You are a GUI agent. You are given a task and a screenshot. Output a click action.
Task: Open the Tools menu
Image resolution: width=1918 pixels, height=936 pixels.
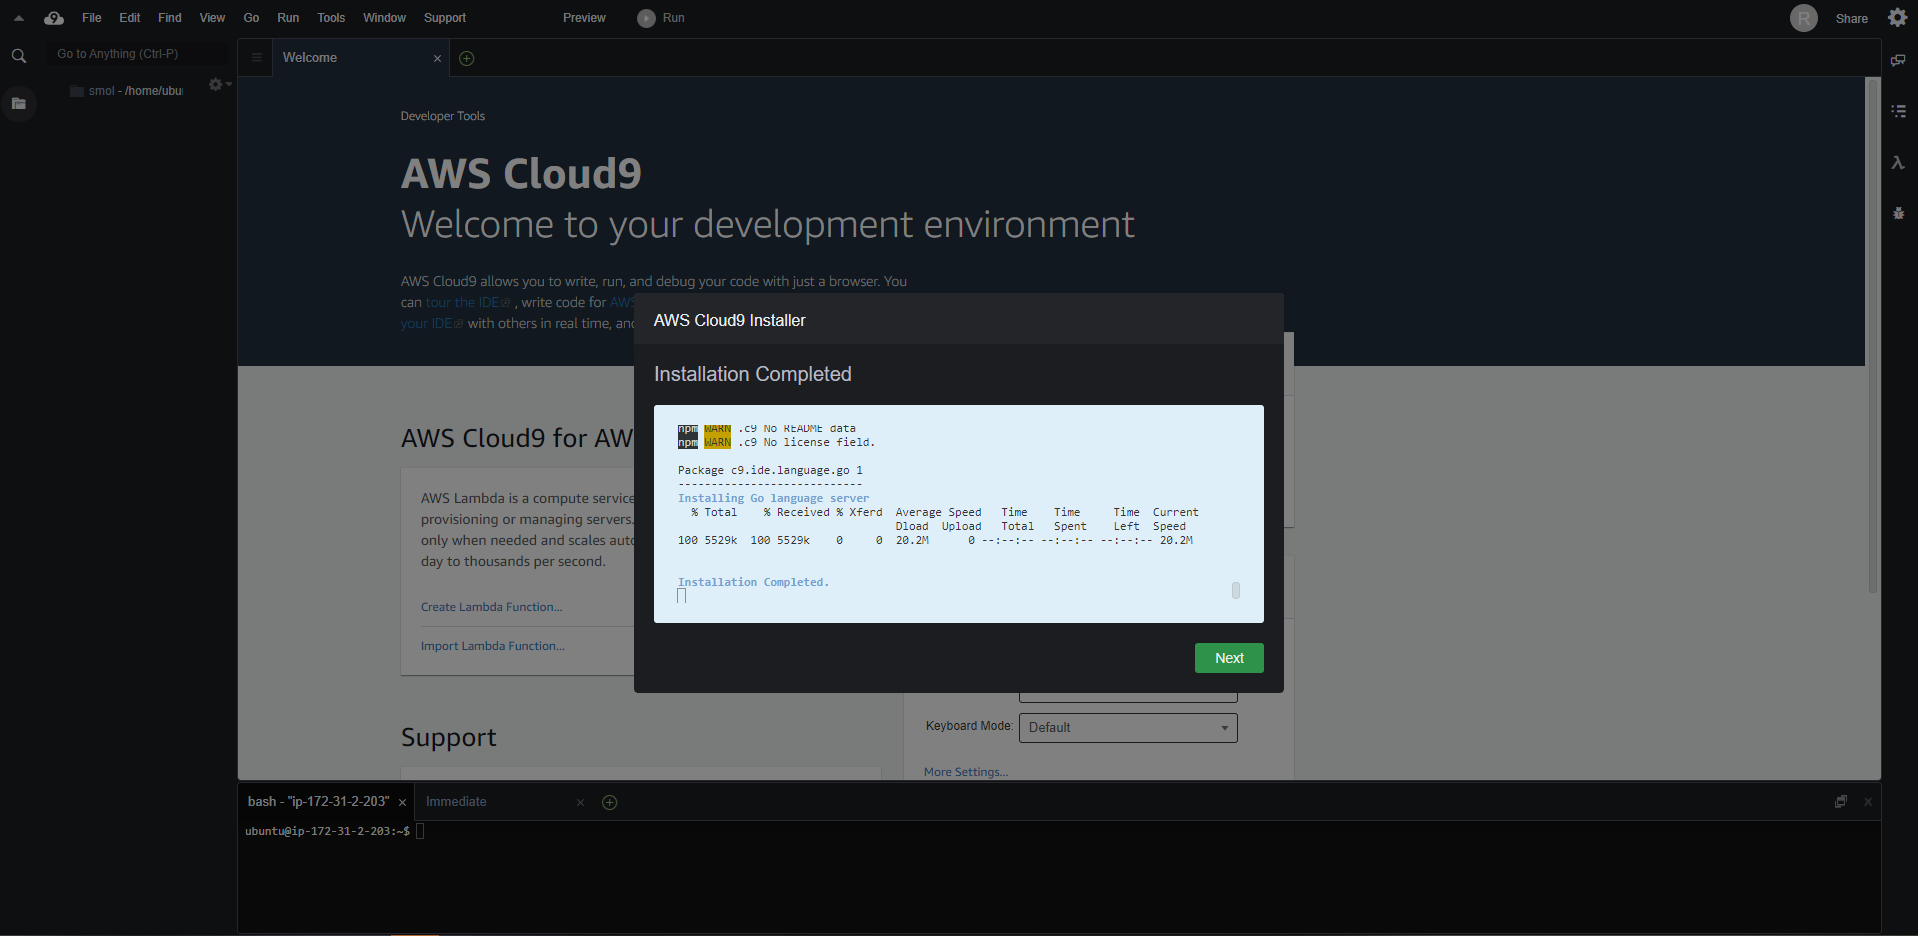331,18
